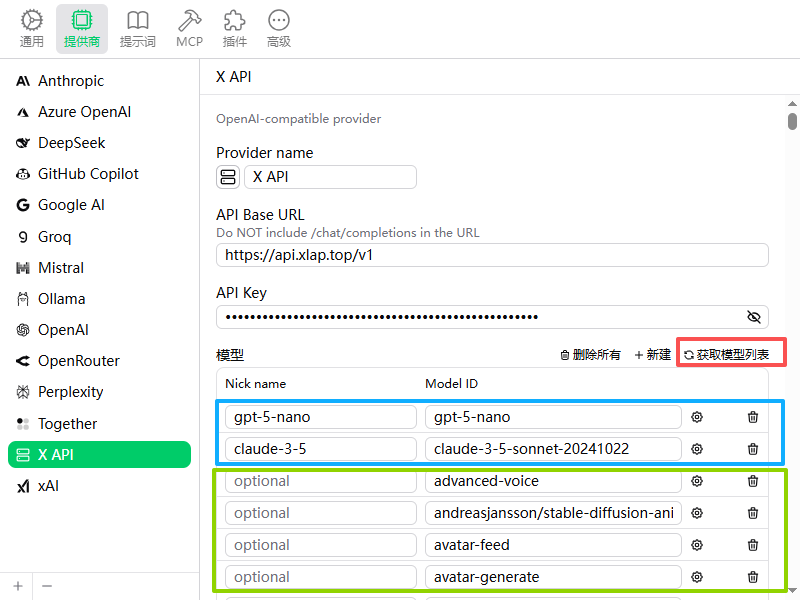Open settings gear for advanced-voice model

pyautogui.click(x=697, y=481)
